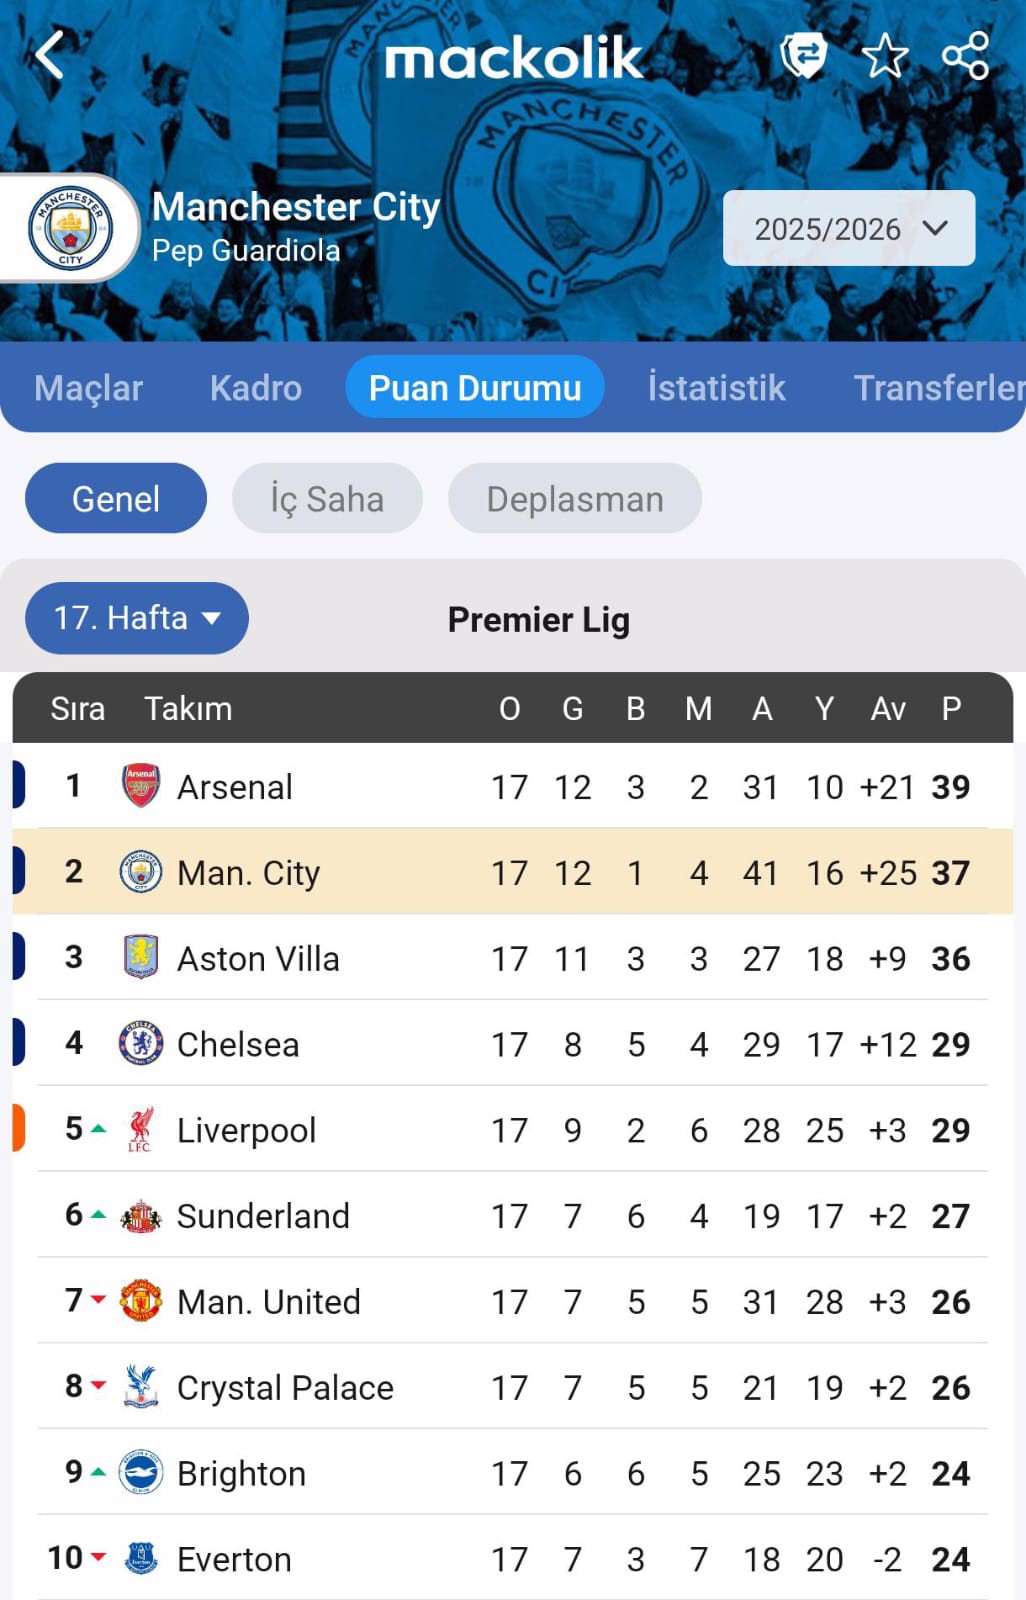Tap the Manchester City club crest
Screen dimensions: 1026x1600
70,228
